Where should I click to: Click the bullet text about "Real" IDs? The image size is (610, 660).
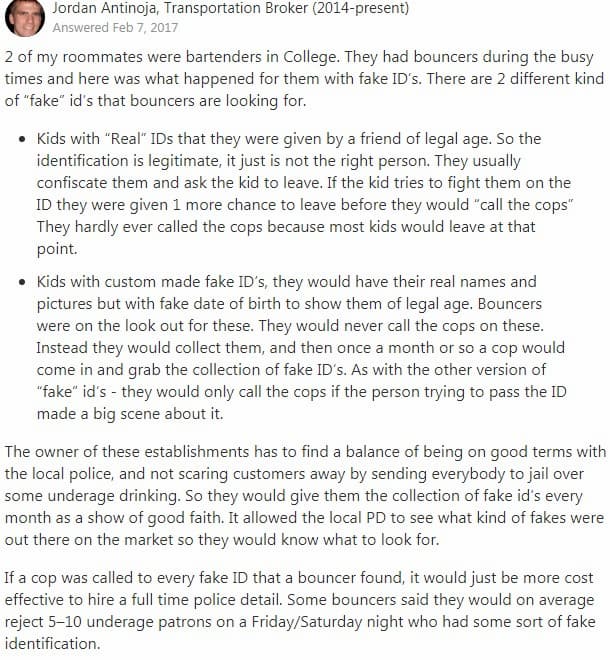(305, 194)
